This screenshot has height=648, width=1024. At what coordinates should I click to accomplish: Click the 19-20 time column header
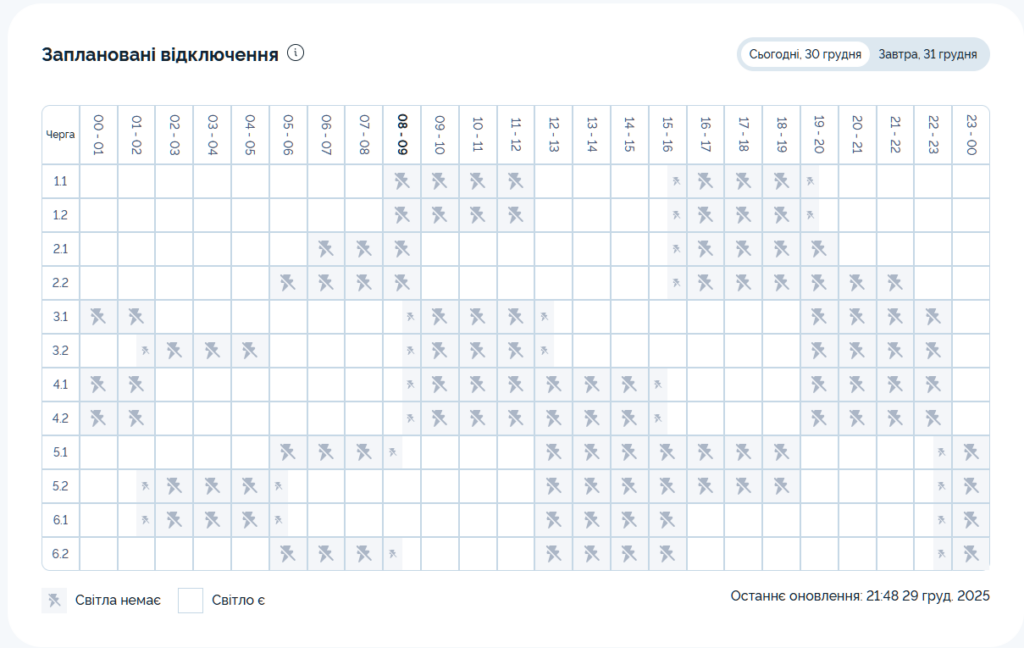click(x=819, y=134)
